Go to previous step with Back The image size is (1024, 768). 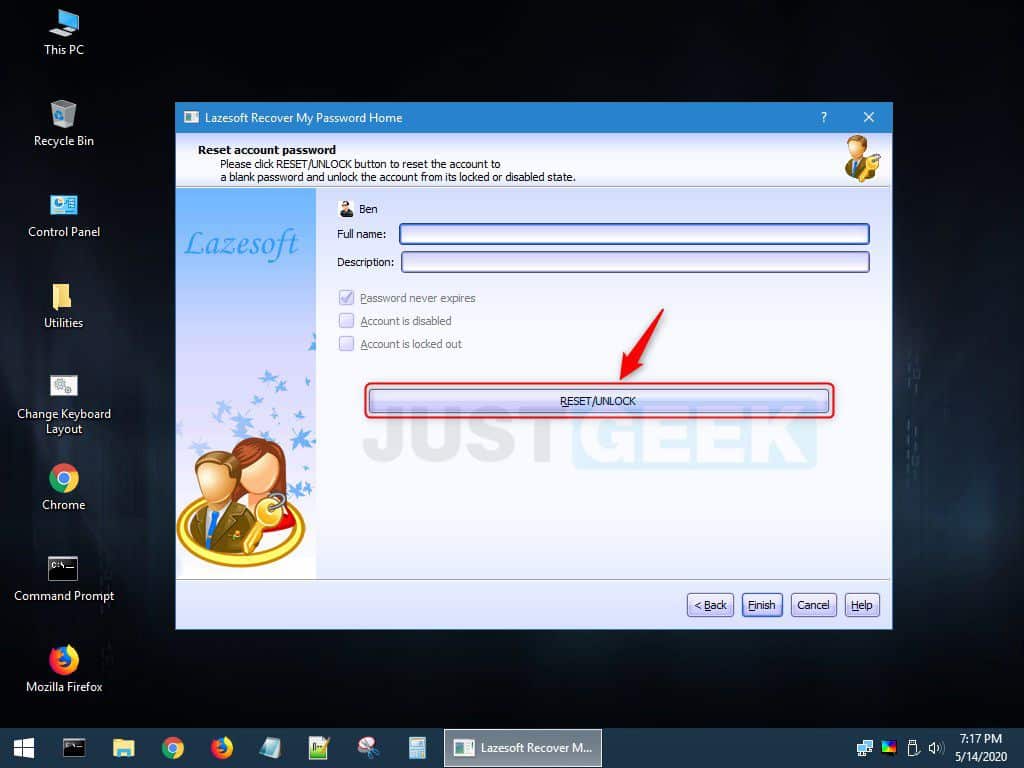tap(711, 605)
